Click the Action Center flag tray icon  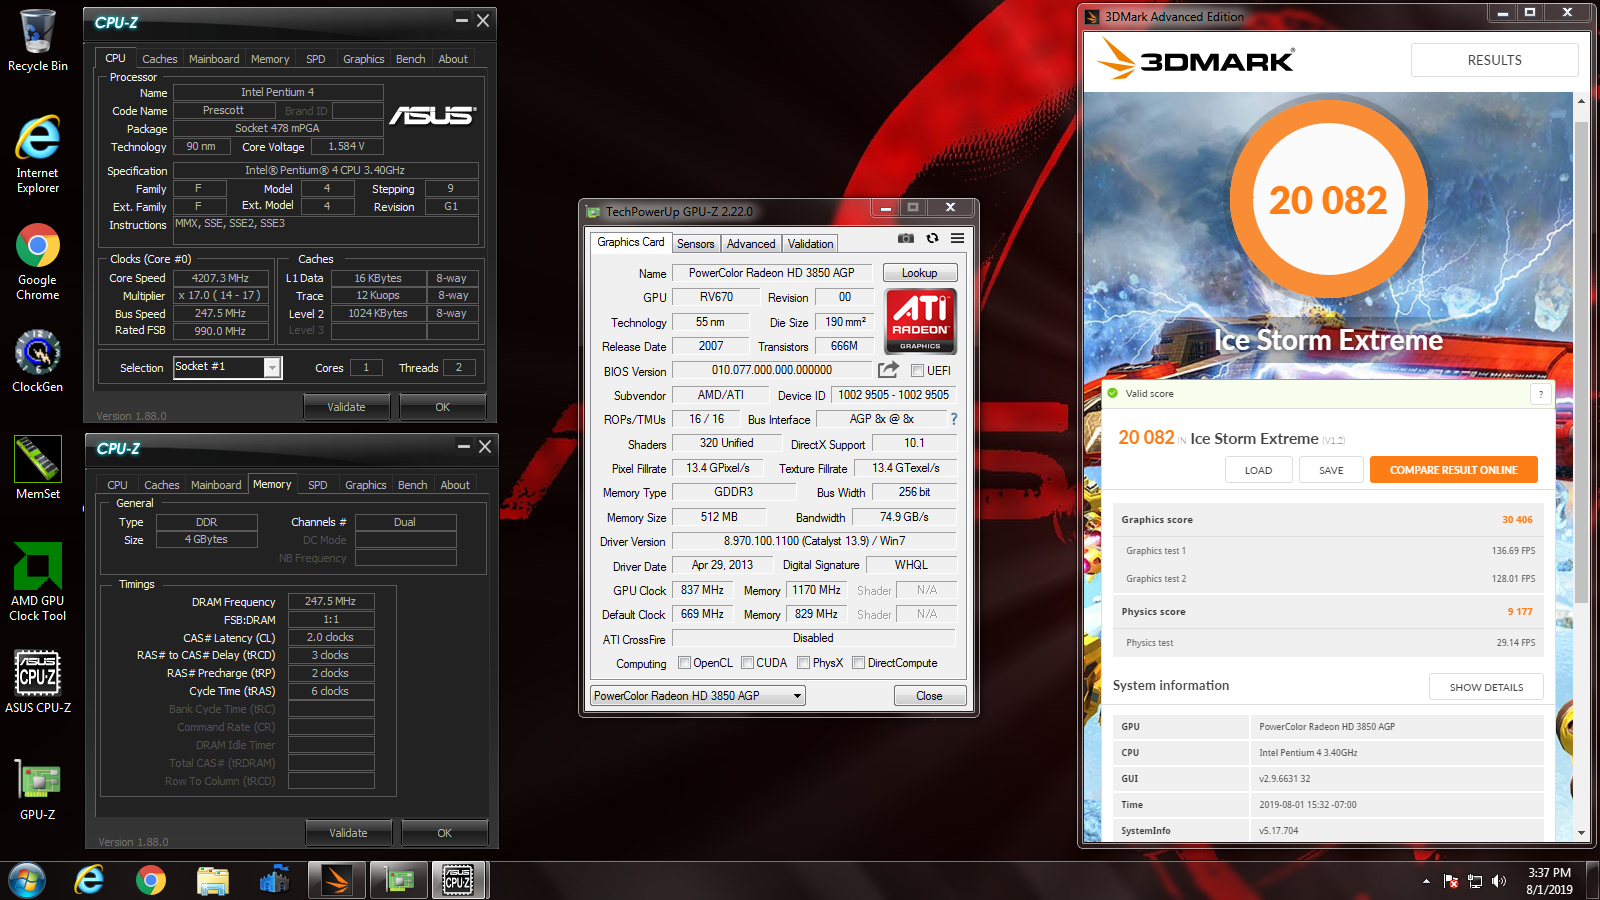click(x=1451, y=881)
